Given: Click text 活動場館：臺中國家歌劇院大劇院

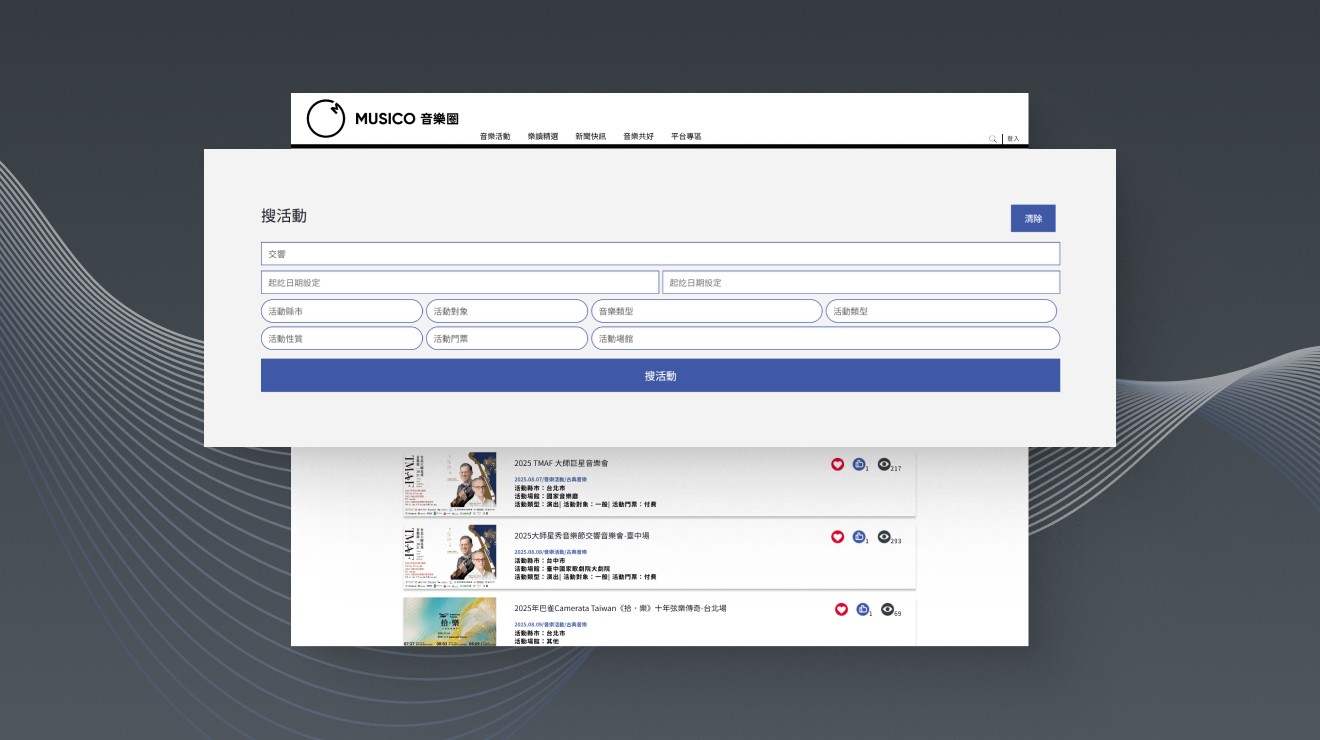Looking at the screenshot, I should (x=560, y=568).
